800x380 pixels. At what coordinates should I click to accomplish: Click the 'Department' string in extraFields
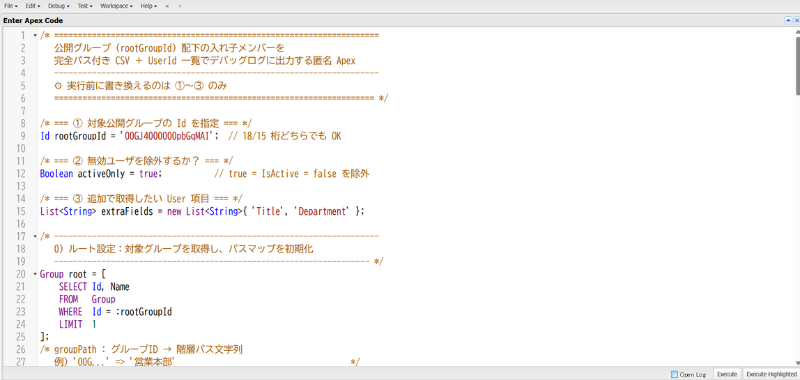(x=321, y=212)
